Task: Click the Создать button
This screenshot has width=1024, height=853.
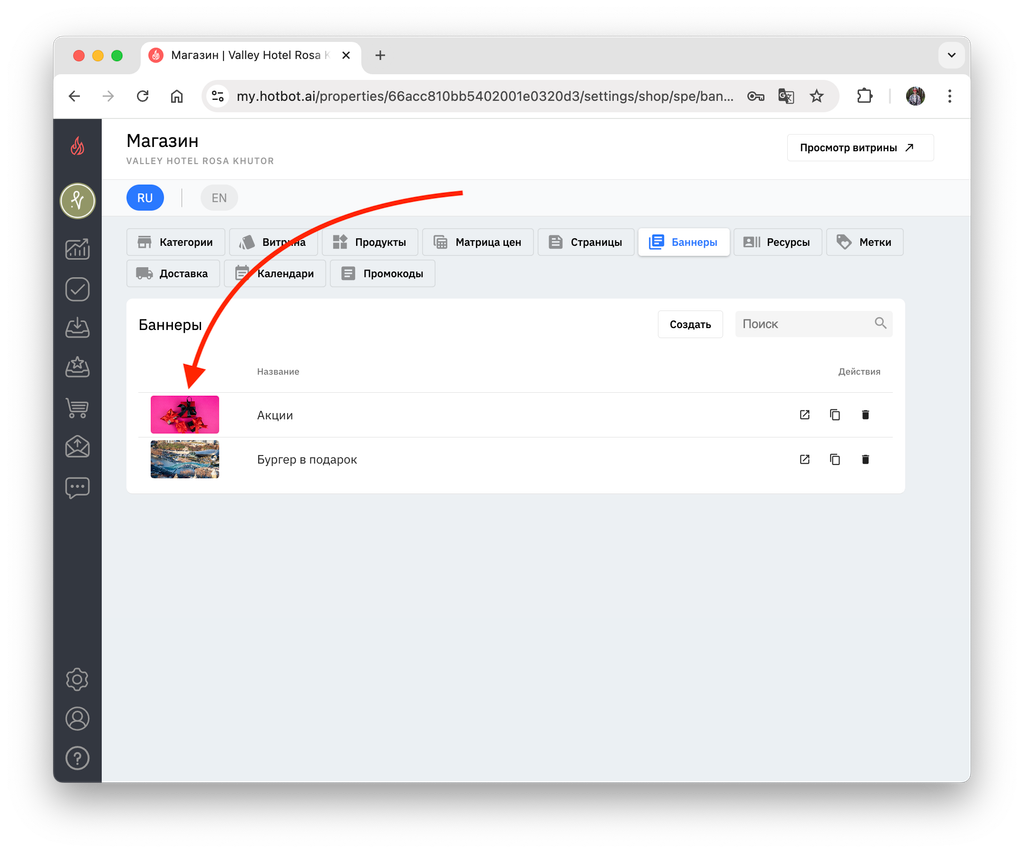Action: 690,325
